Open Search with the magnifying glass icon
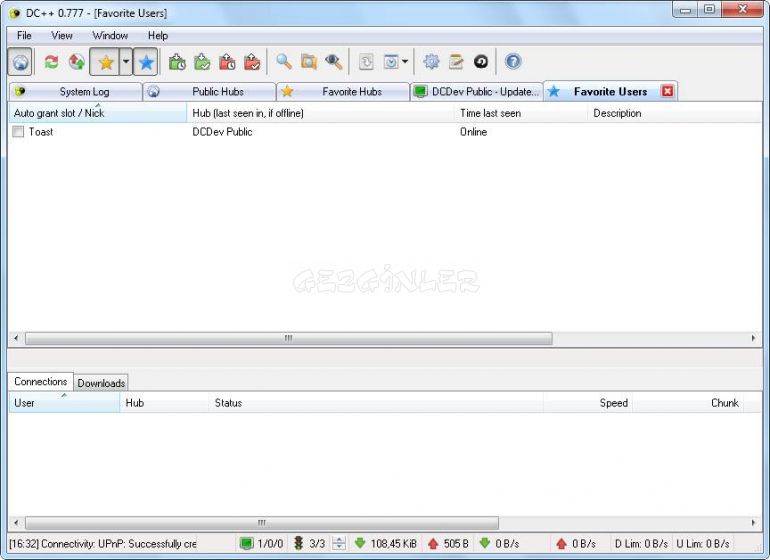Viewport: 770px width, 560px height. [283, 62]
